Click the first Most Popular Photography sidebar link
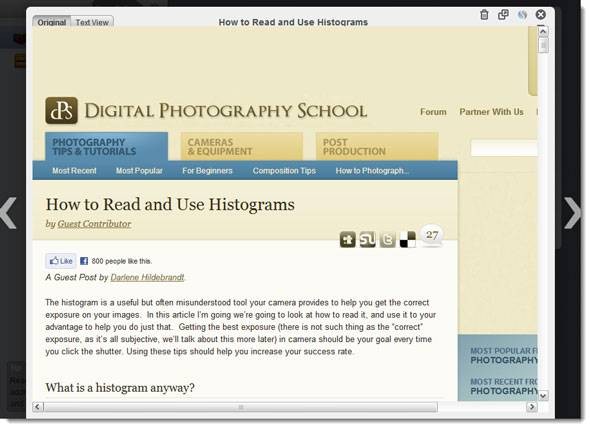Image resolution: width=590 pixels, height=428 pixels. 504,355
